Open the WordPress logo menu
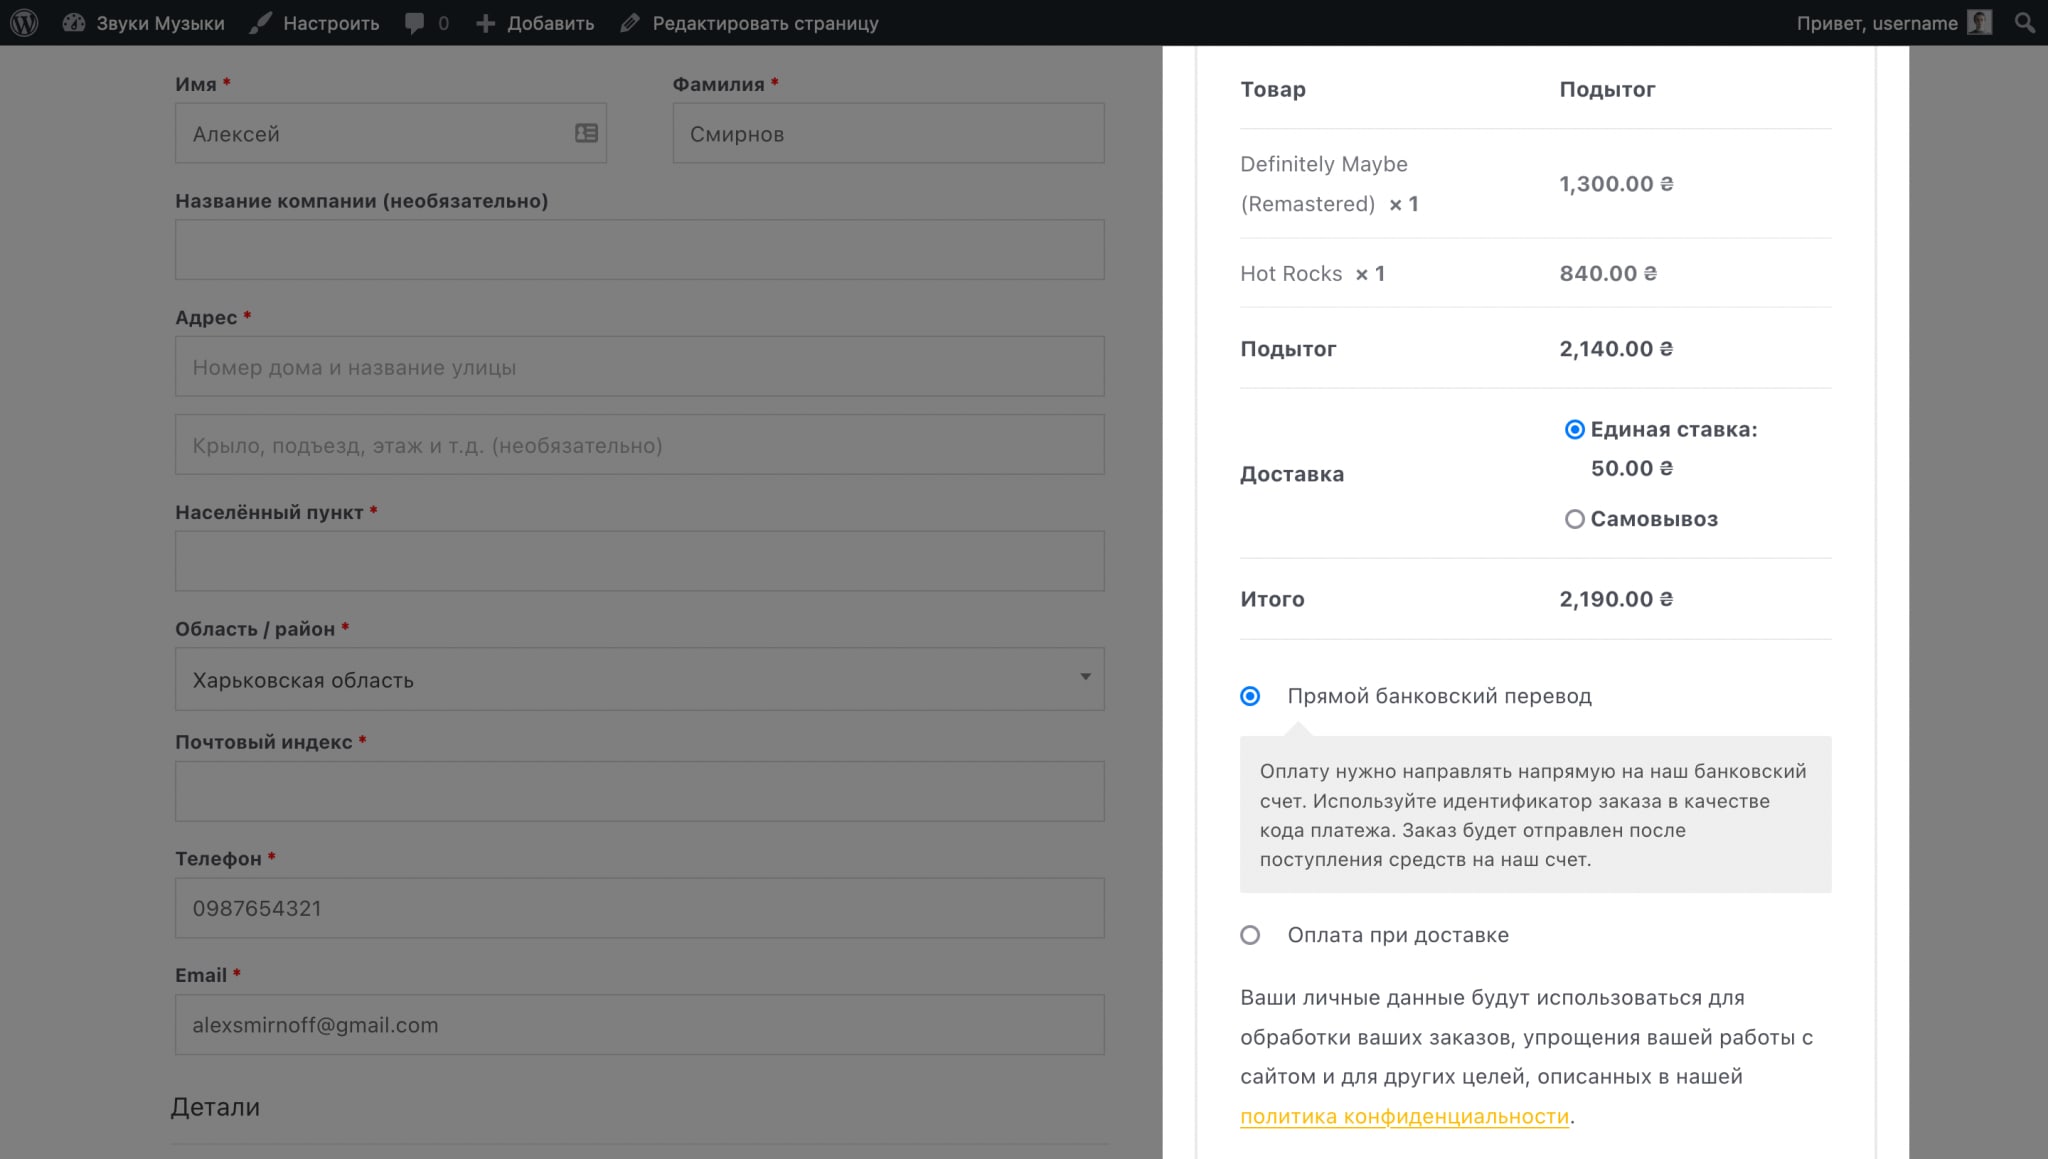The height and width of the screenshot is (1159, 2048). [x=24, y=22]
